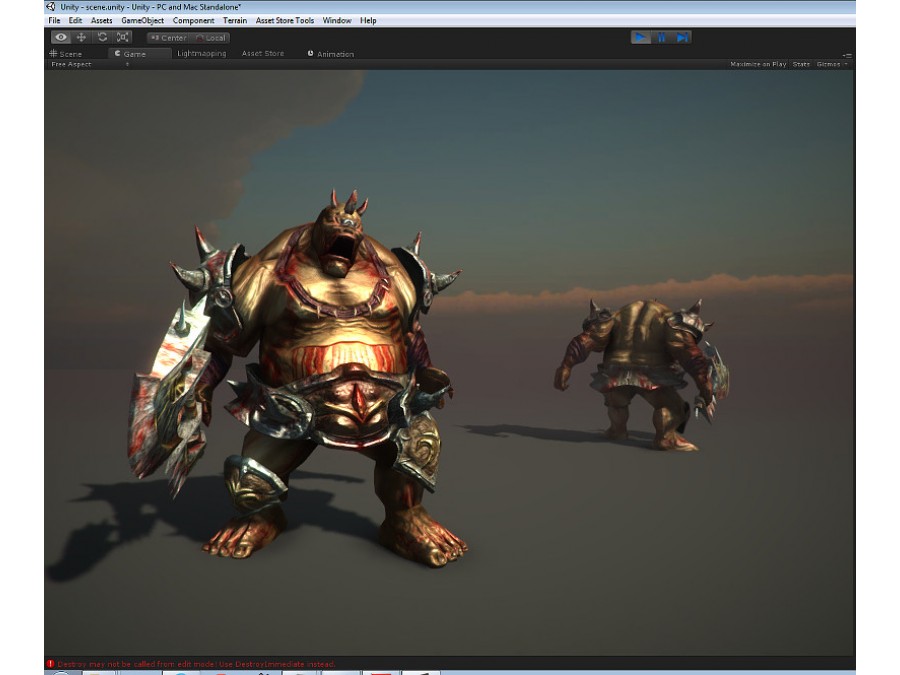Select the Move transform tool

click(82, 37)
